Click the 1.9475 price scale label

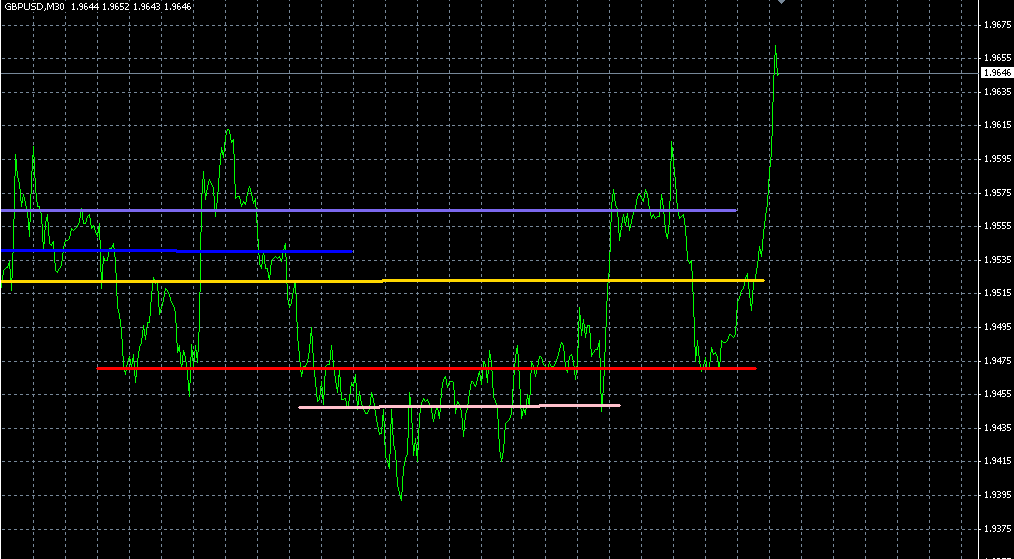[996, 360]
